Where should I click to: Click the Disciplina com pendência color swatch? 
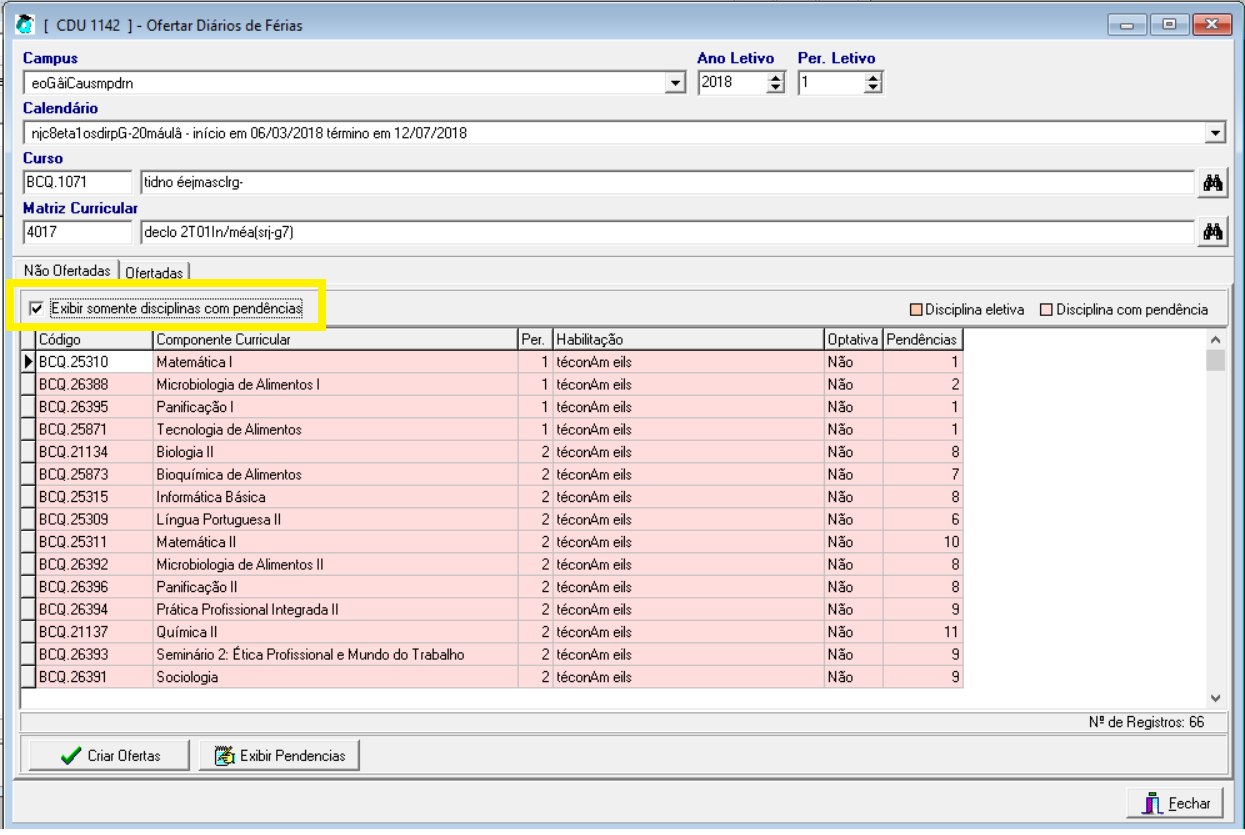pyautogui.click(x=1046, y=310)
